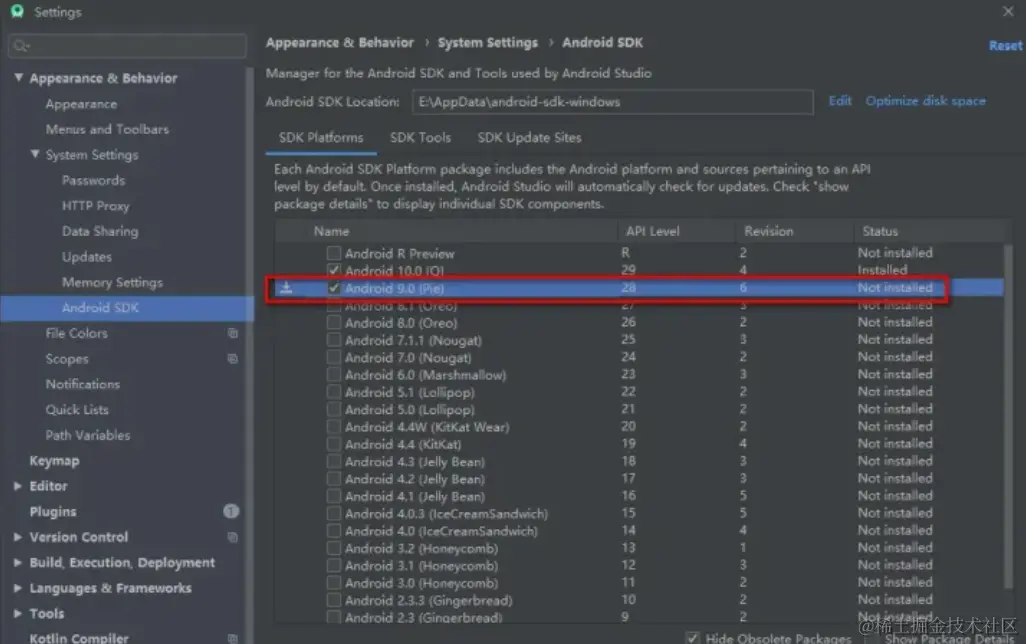The height and width of the screenshot is (644, 1026).
Task: Select Android SDK in the tree
Action: [x=126, y=308]
